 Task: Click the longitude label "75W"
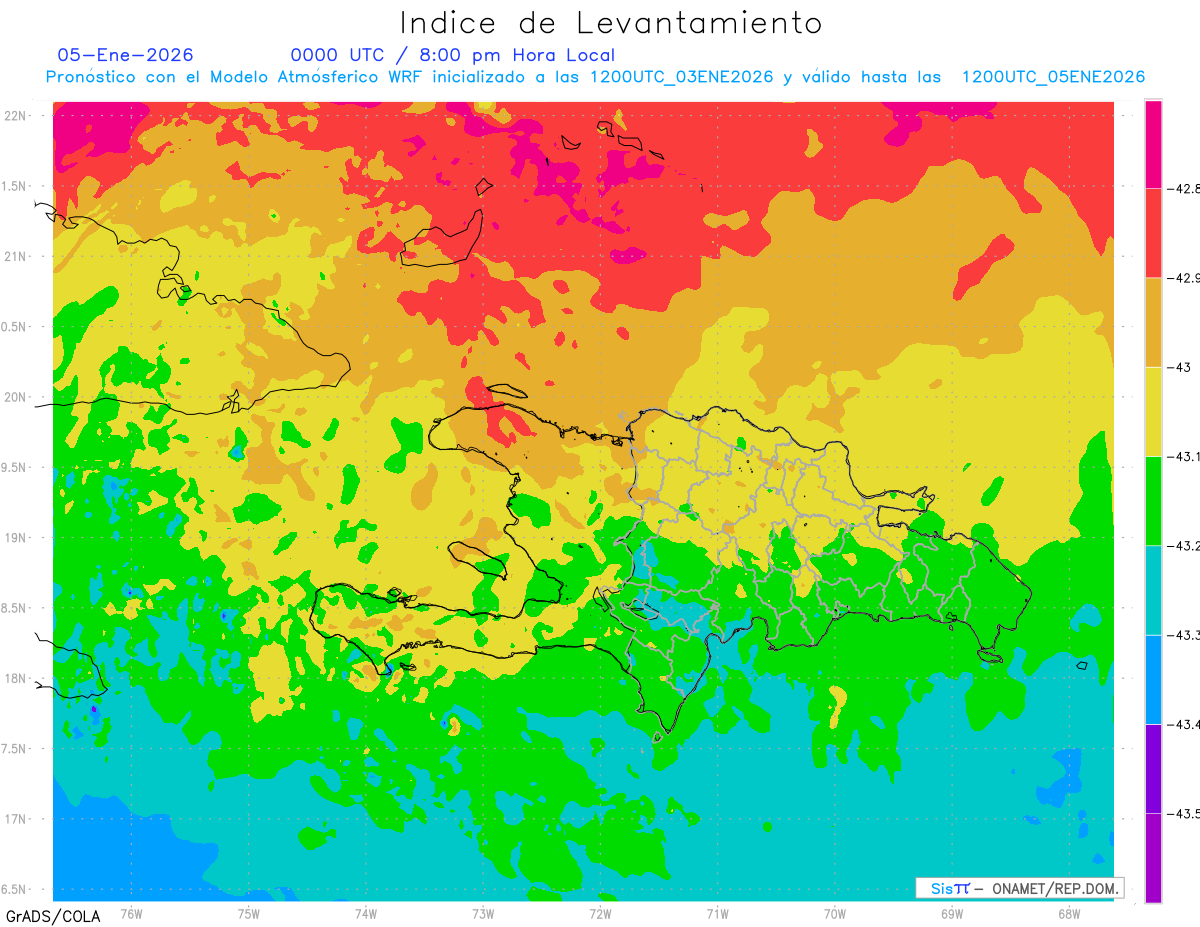pos(249,914)
